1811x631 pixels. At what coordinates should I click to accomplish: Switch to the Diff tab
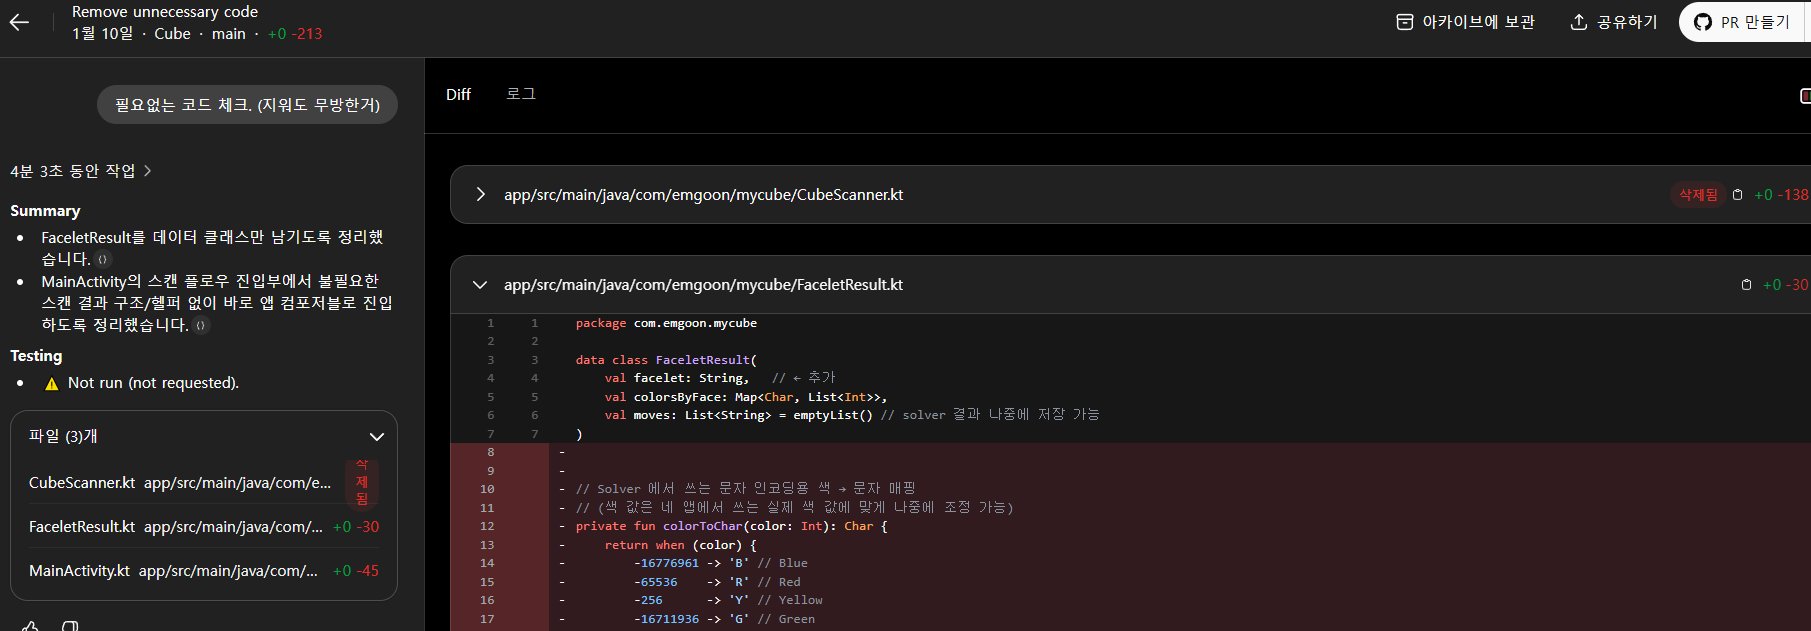coord(458,94)
